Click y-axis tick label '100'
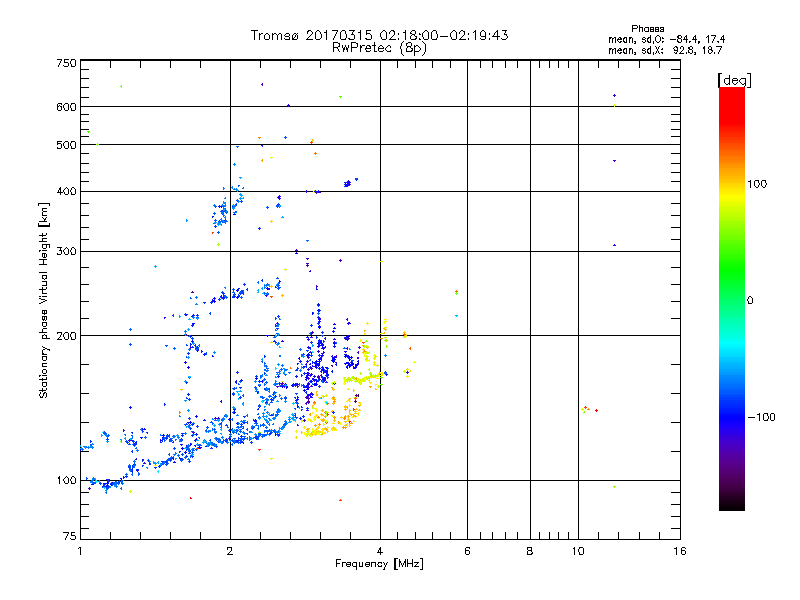 (x=66, y=480)
